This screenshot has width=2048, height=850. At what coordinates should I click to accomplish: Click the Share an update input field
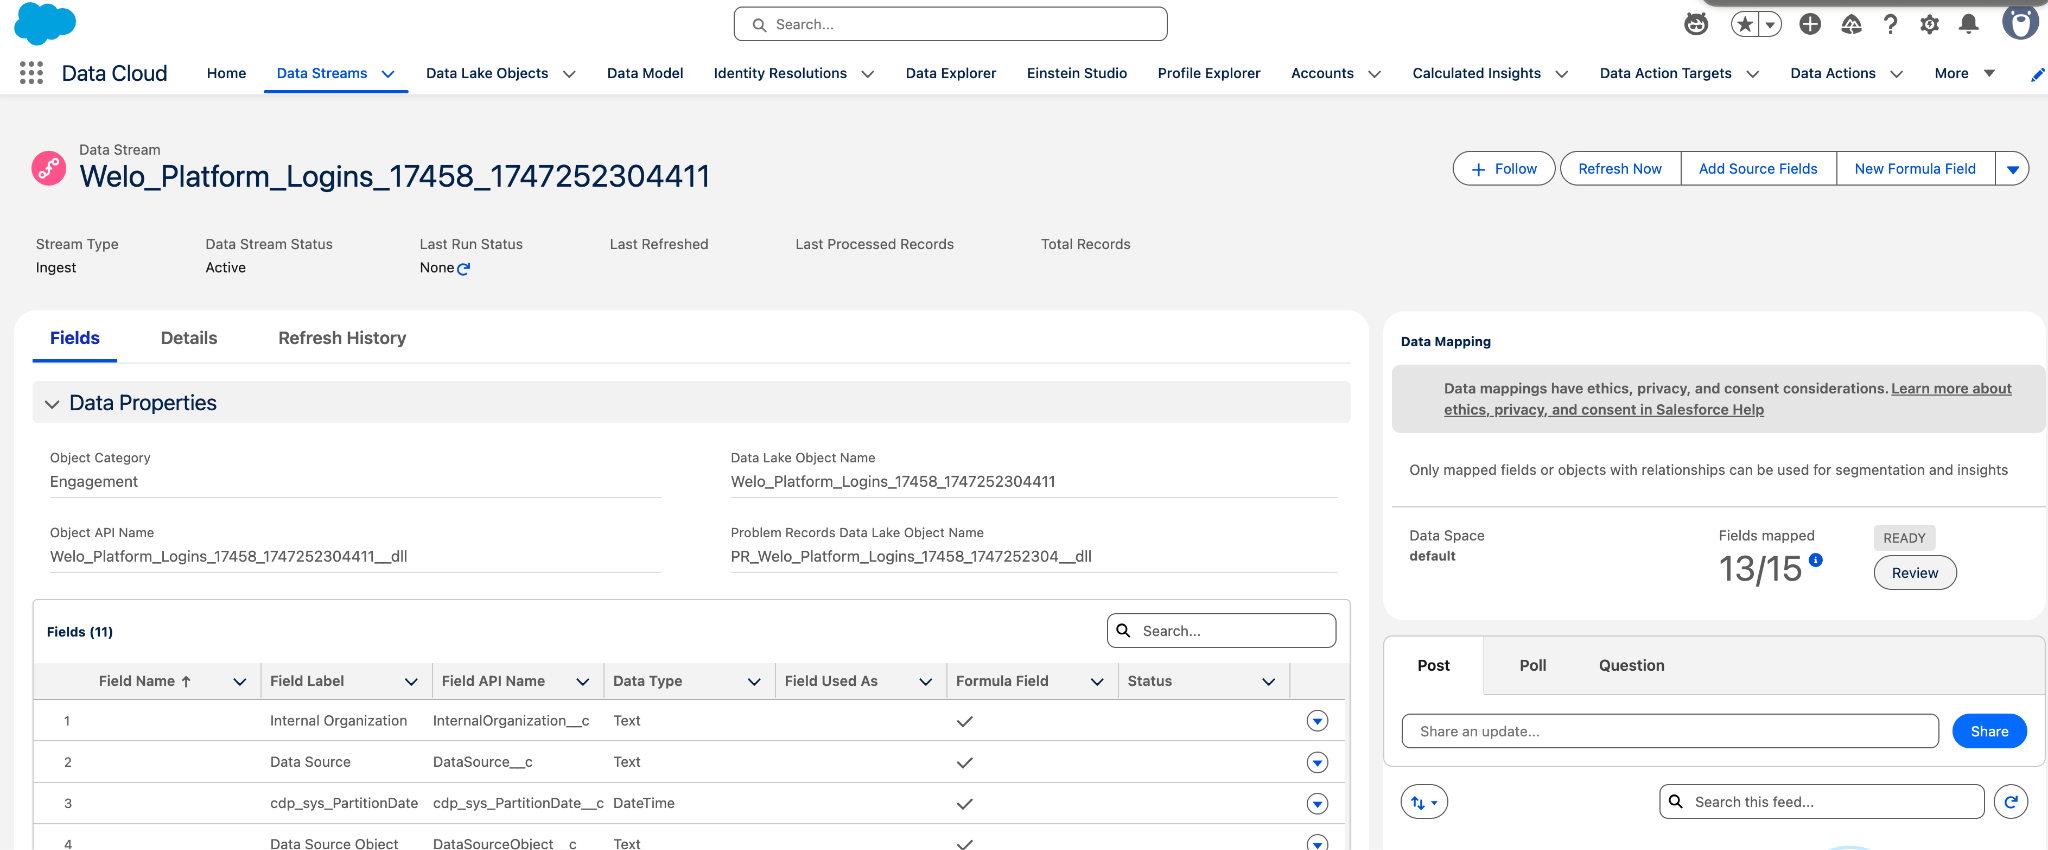[x=1669, y=732]
